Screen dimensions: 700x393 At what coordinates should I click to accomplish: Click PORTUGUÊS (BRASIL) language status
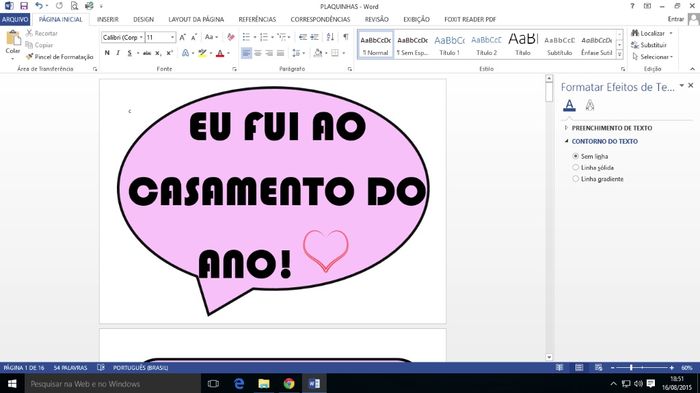(140, 368)
